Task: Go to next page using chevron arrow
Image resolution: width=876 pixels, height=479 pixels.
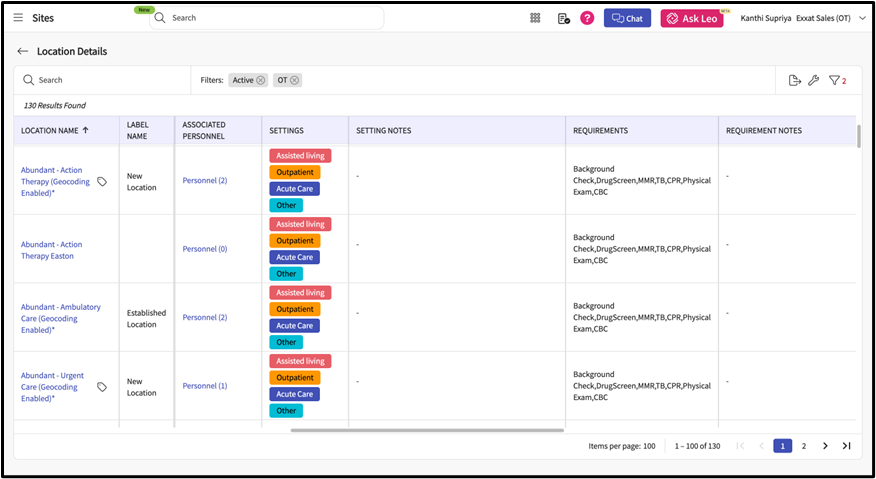Action: (825, 446)
